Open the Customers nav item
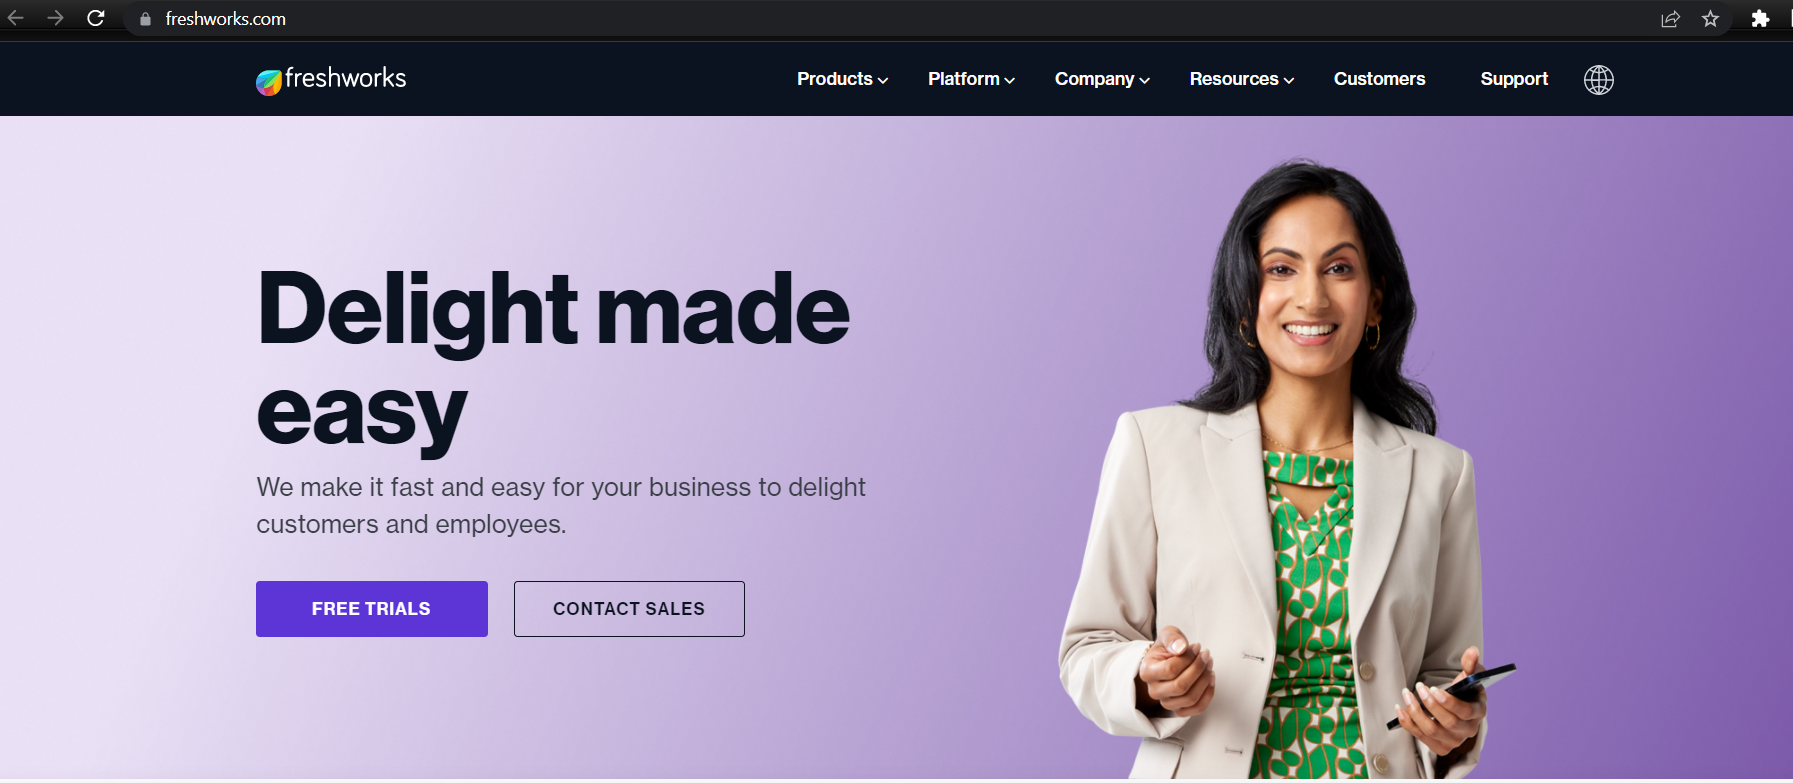 pyautogui.click(x=1379, y=79)
